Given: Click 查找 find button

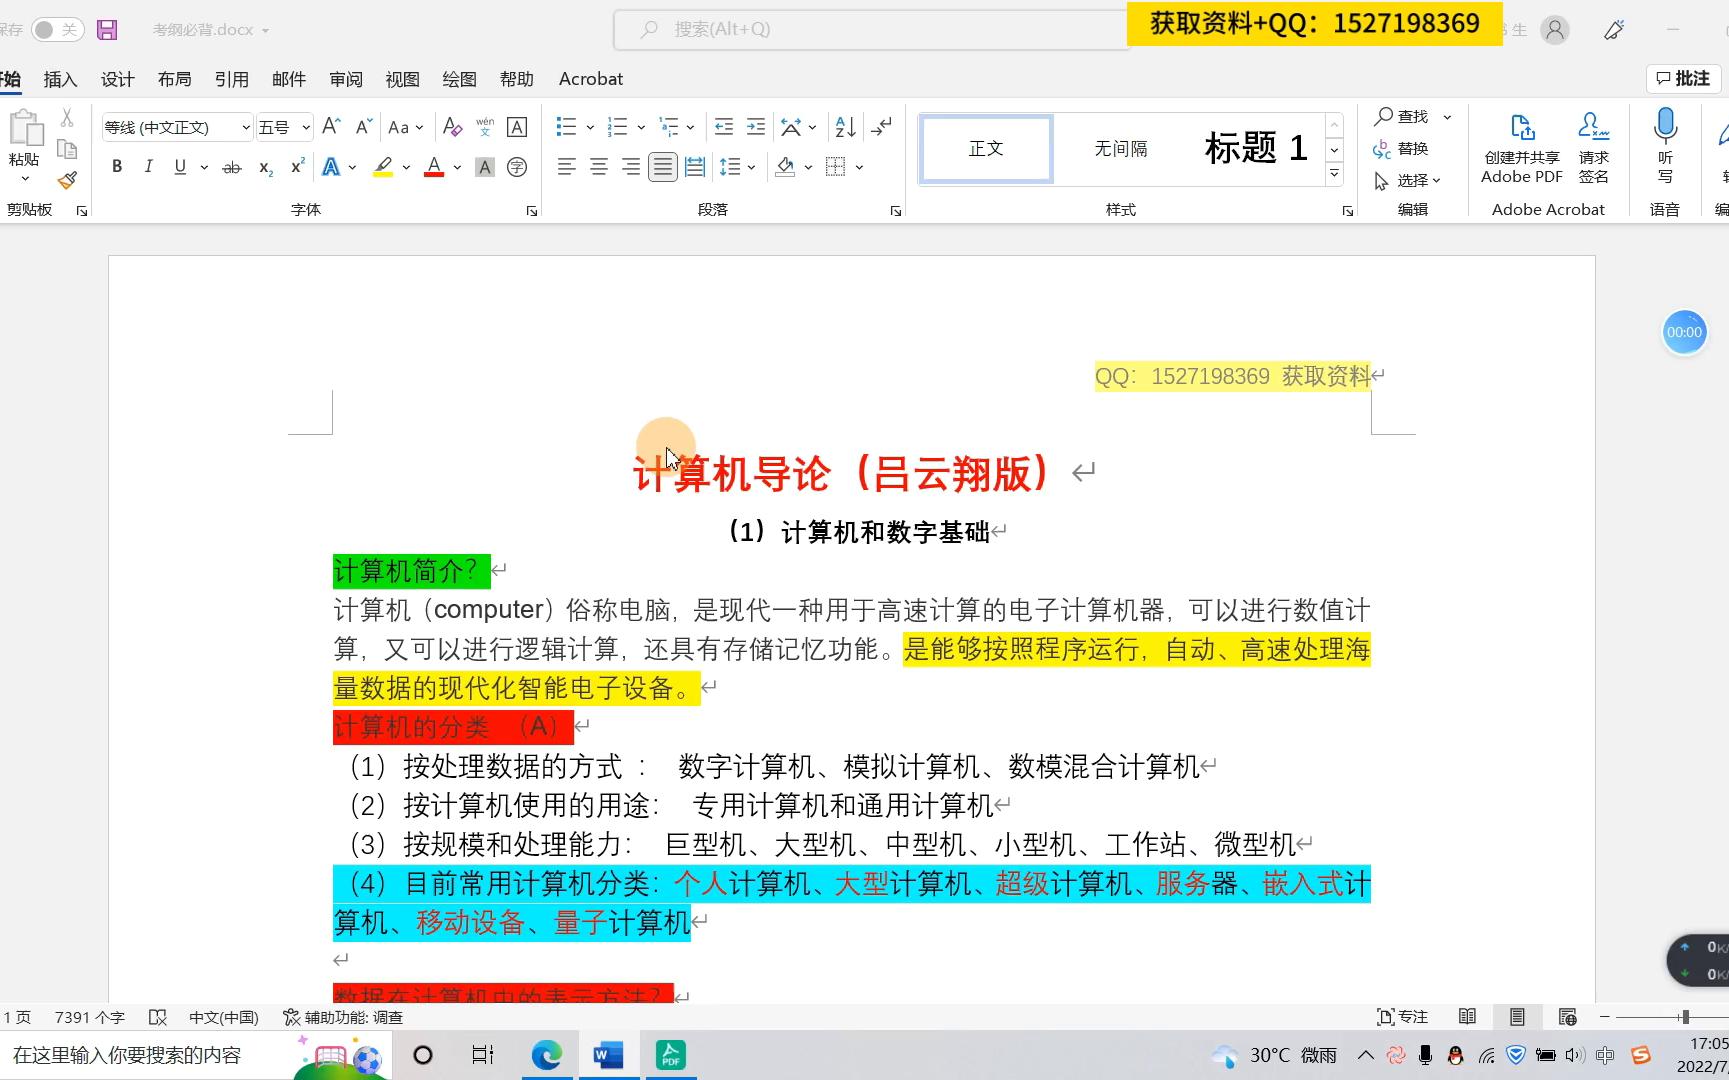Looking at the screenshot, I should coord(1402,117).
